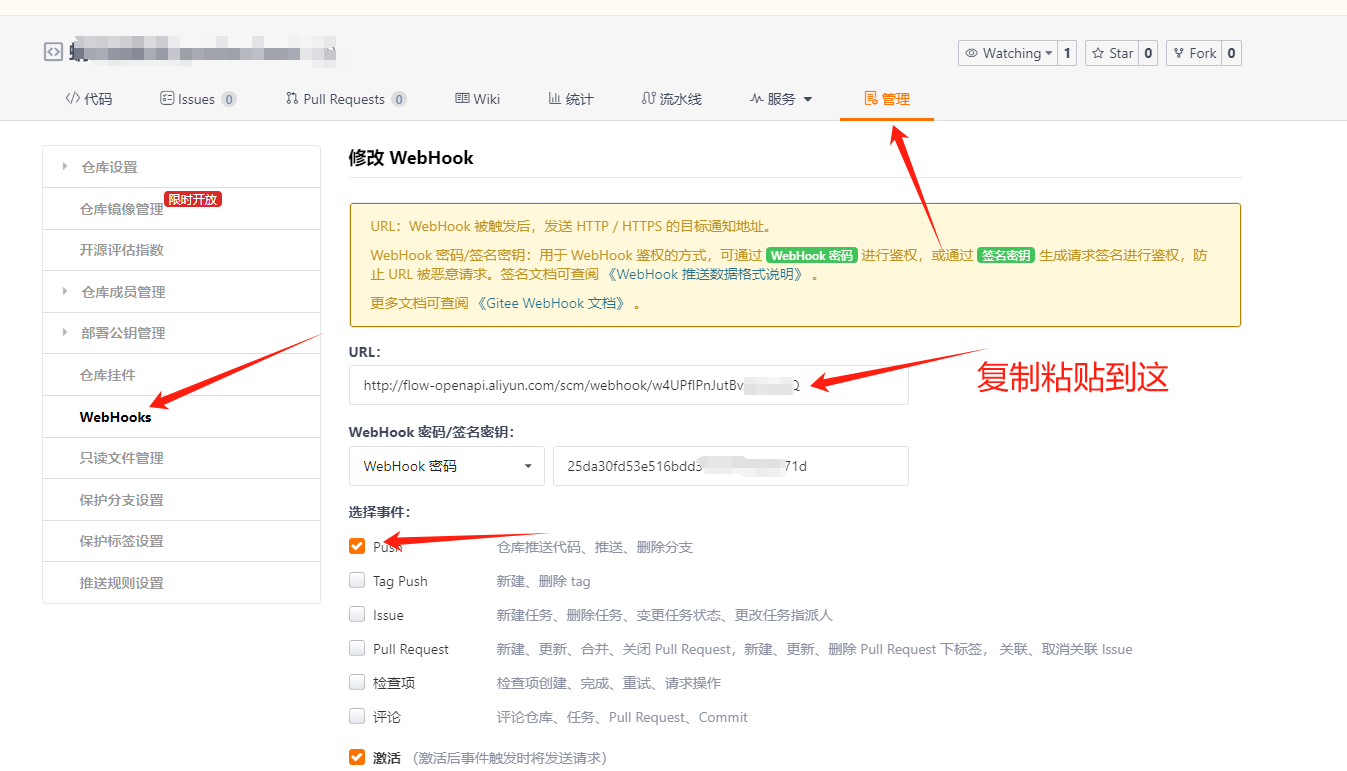The width and height of the screenshot is (1347, 771).
Task: Tick the Pull Request event checkbox
Action: pyautogui.click(x=357, y=648)
